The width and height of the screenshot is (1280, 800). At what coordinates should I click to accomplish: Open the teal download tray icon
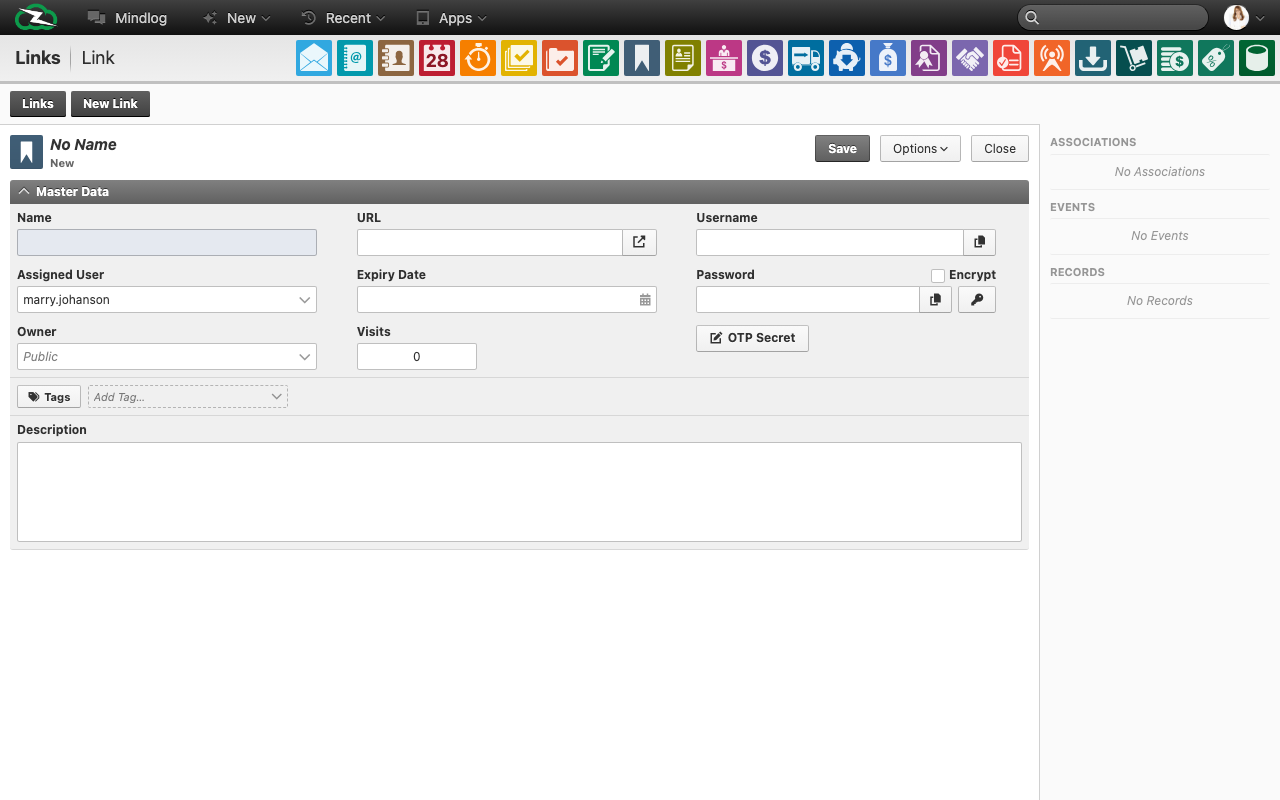tap(1093, 58)
